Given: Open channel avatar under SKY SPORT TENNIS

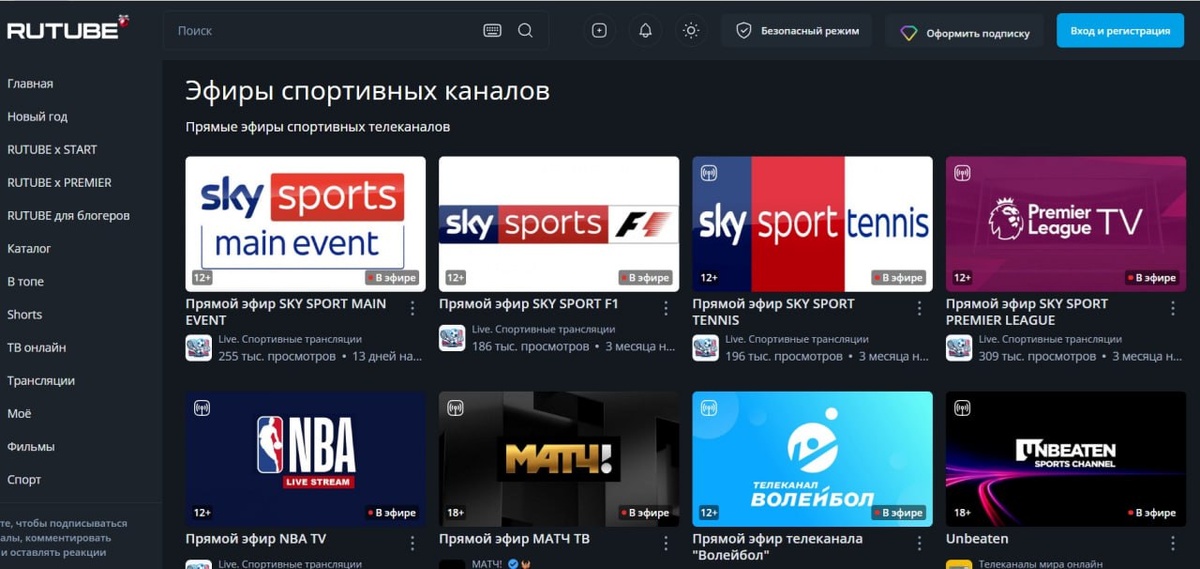Looking at the screenshot, I should [705, 348].
